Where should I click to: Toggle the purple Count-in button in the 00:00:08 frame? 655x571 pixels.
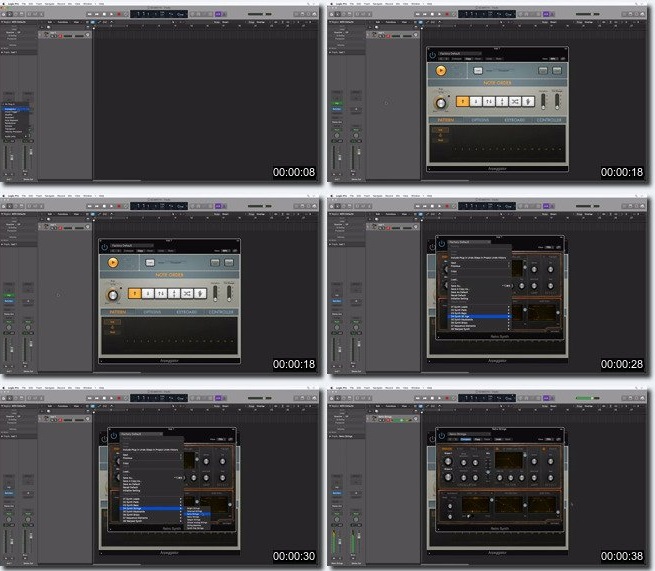tap(217, 14)
